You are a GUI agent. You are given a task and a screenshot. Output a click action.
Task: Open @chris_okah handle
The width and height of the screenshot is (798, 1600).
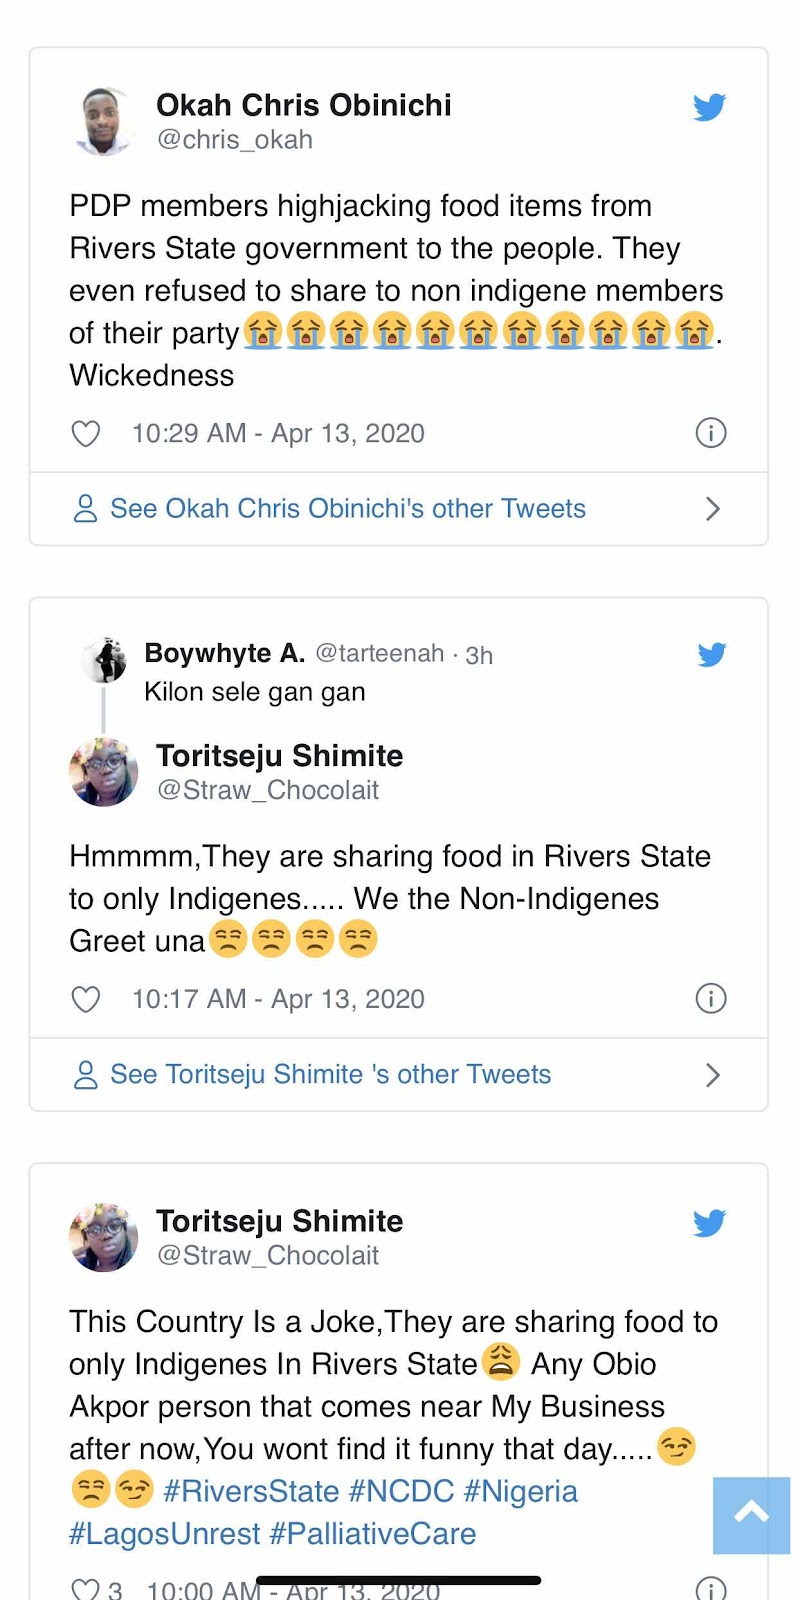(x=235, y=140)
